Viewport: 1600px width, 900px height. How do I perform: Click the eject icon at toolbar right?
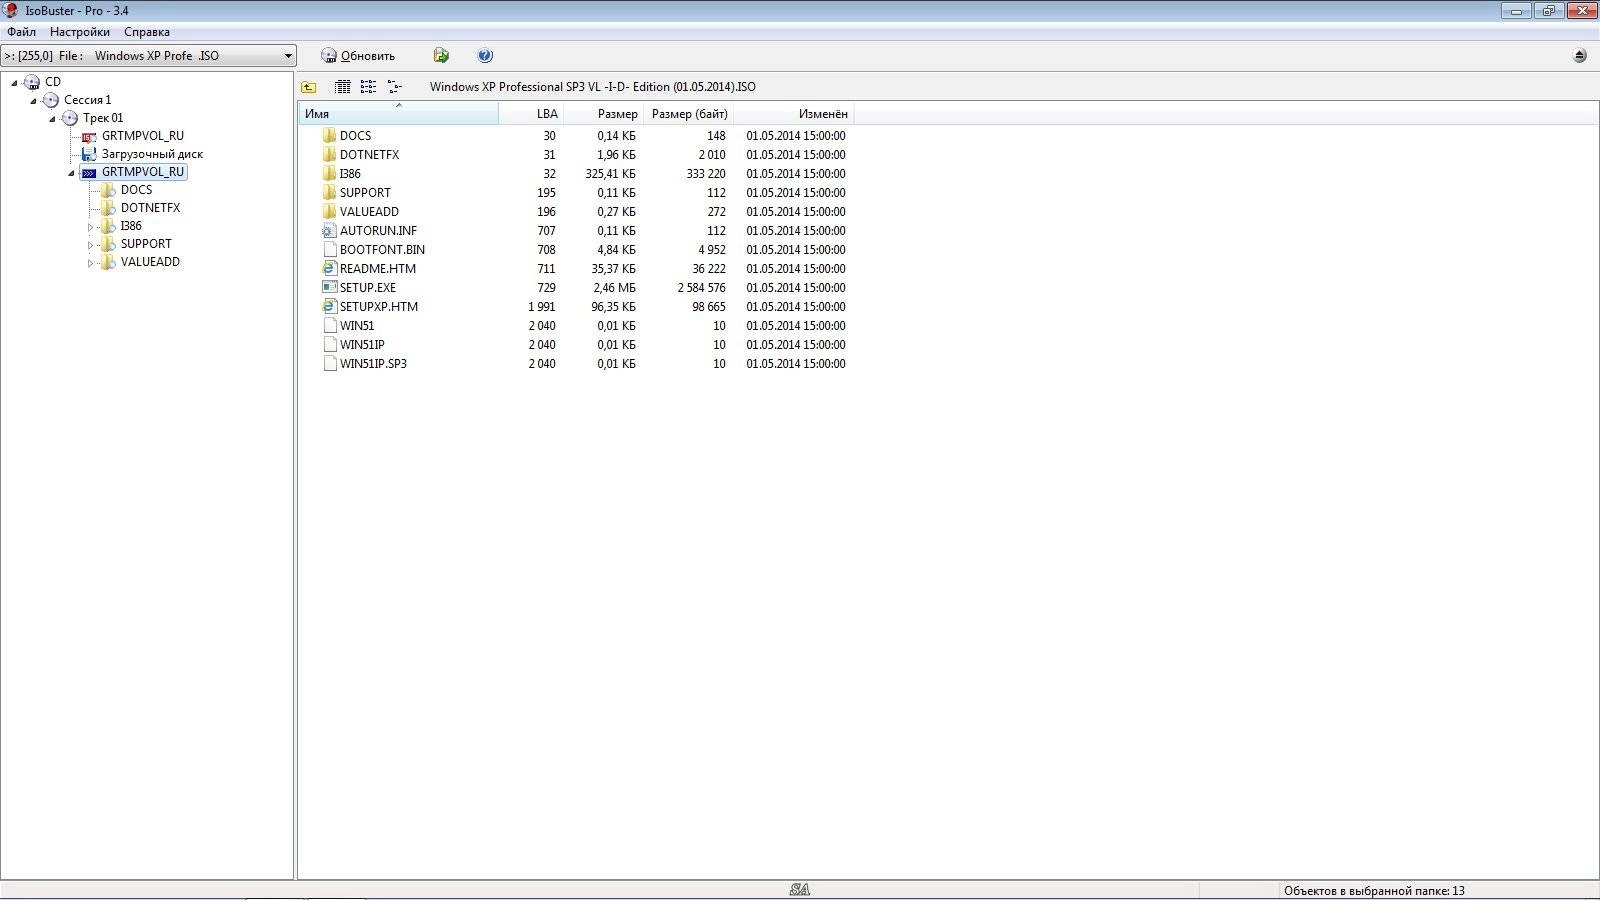pyautogui.click(x=1580, y=56)
